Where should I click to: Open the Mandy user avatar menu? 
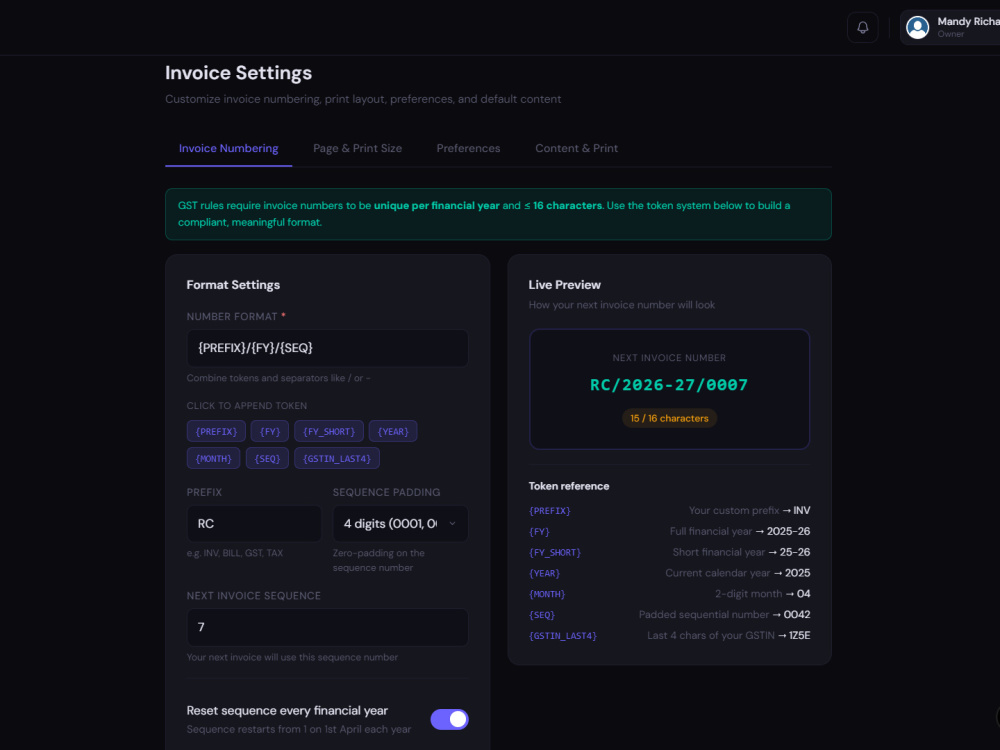click(x=917, y=27)
